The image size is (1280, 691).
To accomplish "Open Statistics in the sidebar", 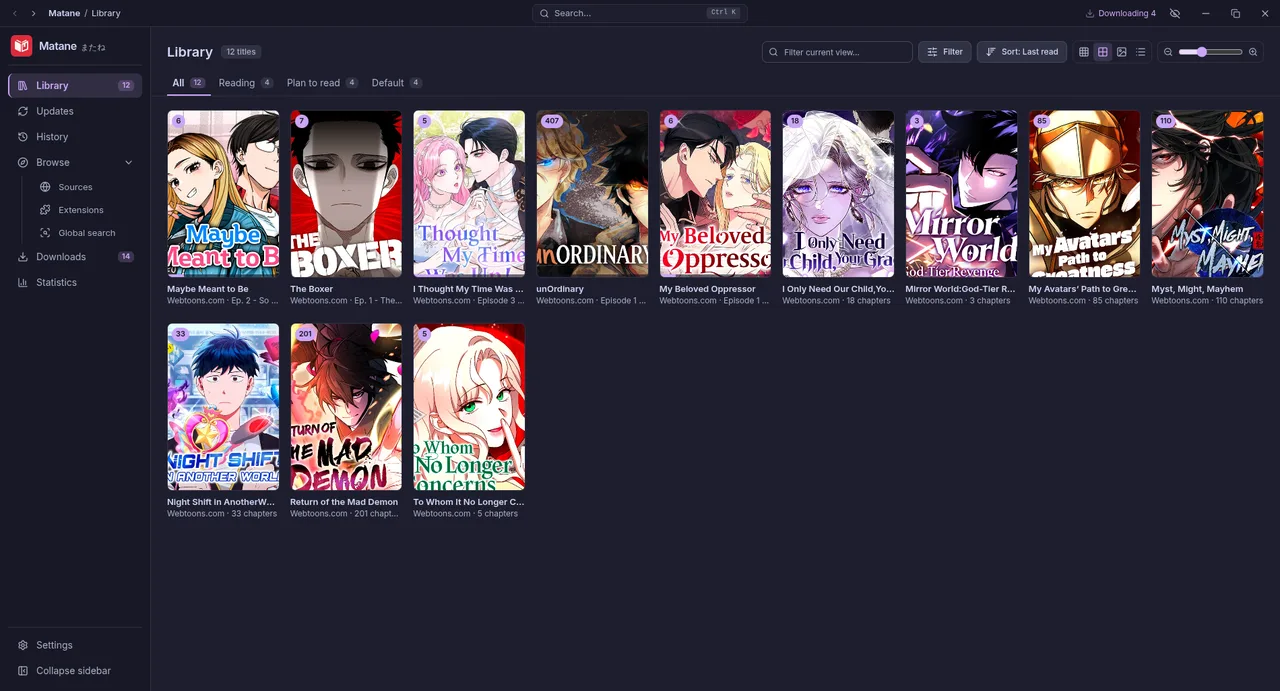I will (75, 283).
